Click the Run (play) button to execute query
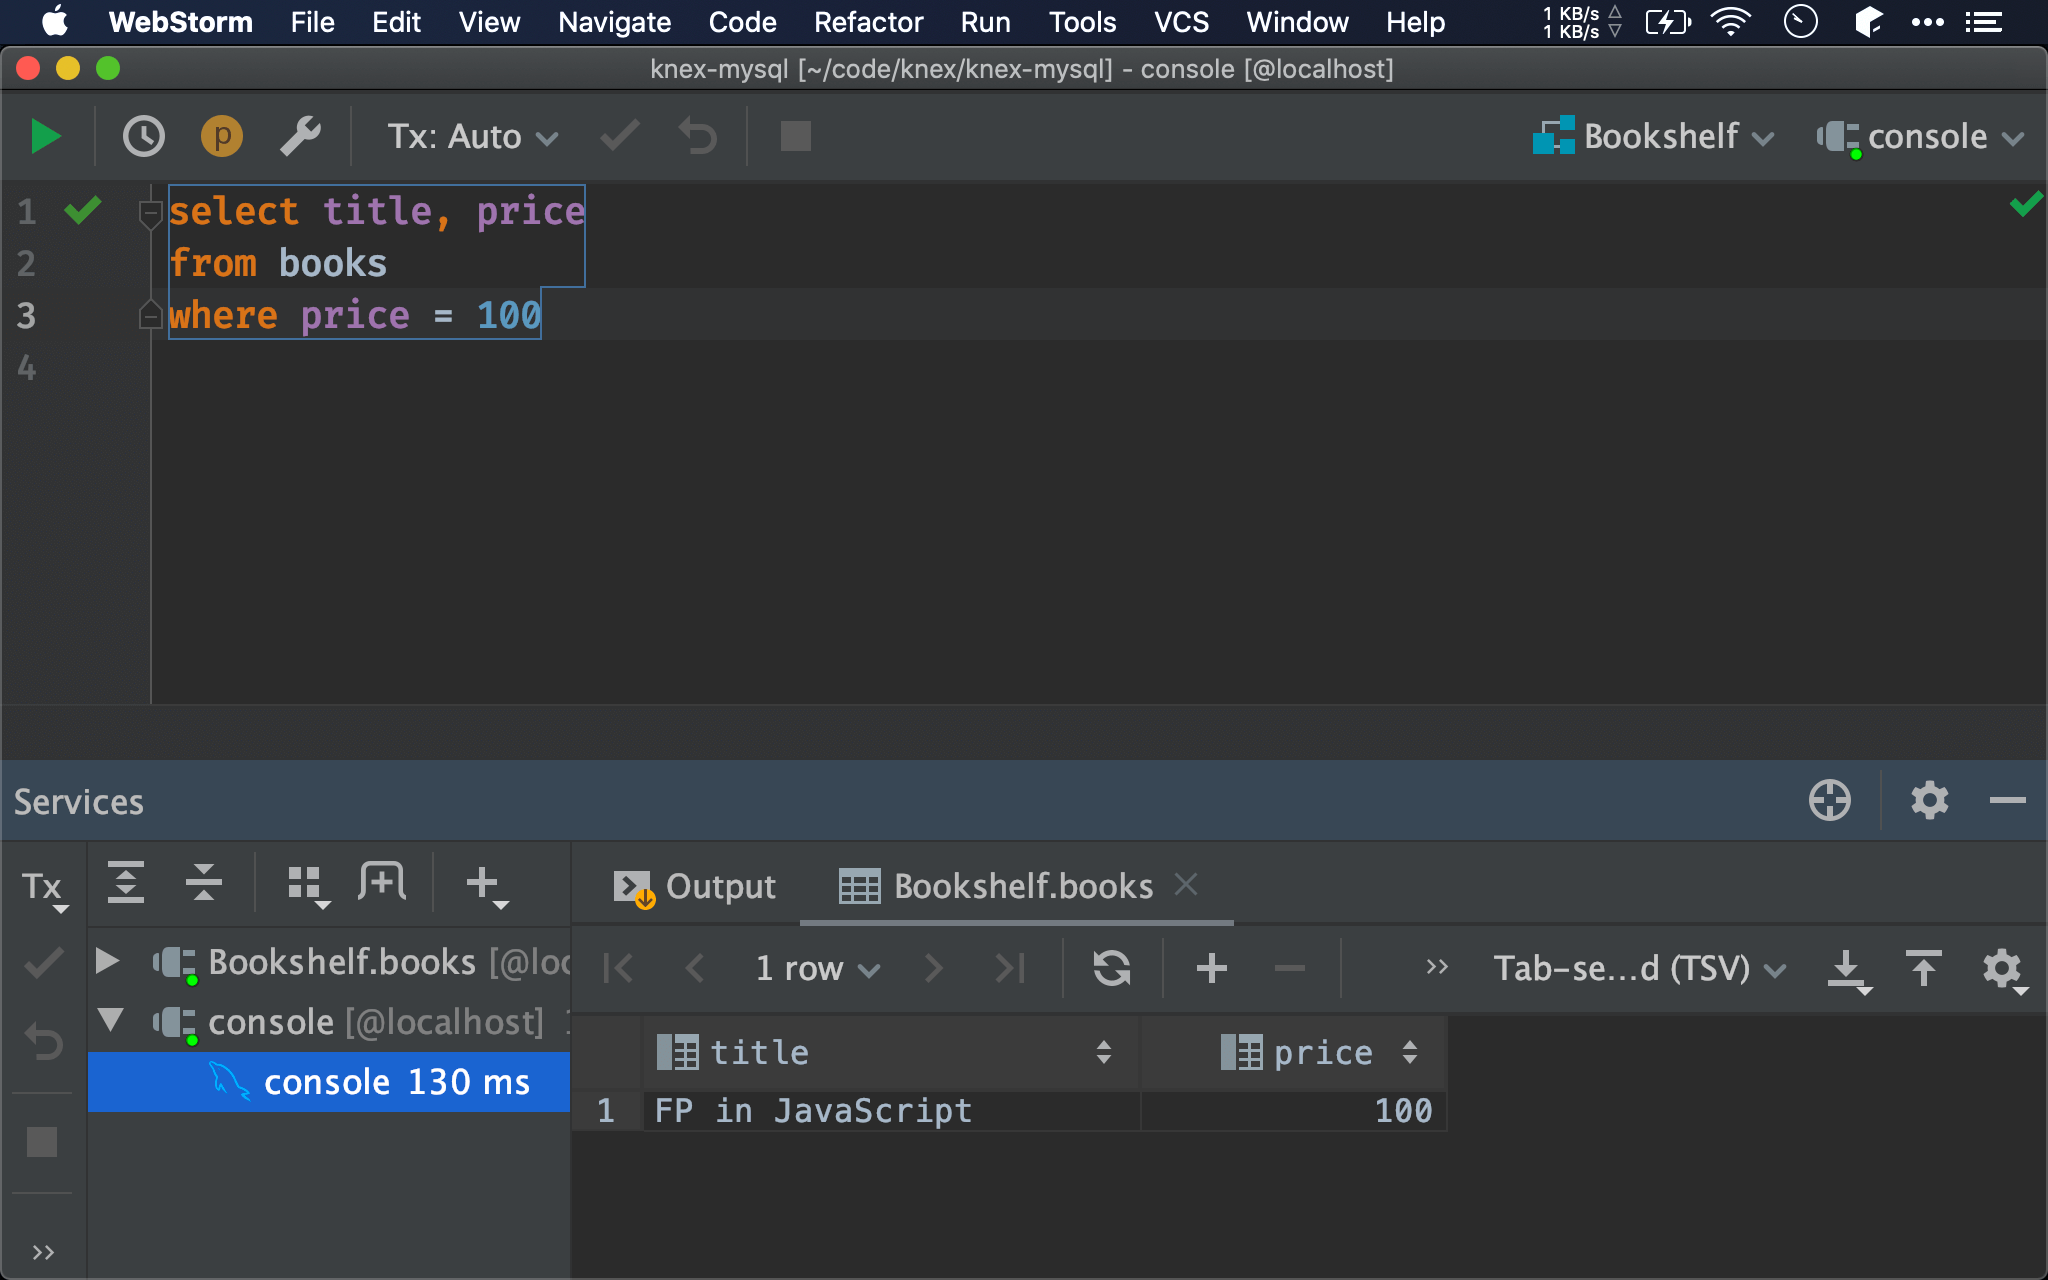 click(43, 136)
